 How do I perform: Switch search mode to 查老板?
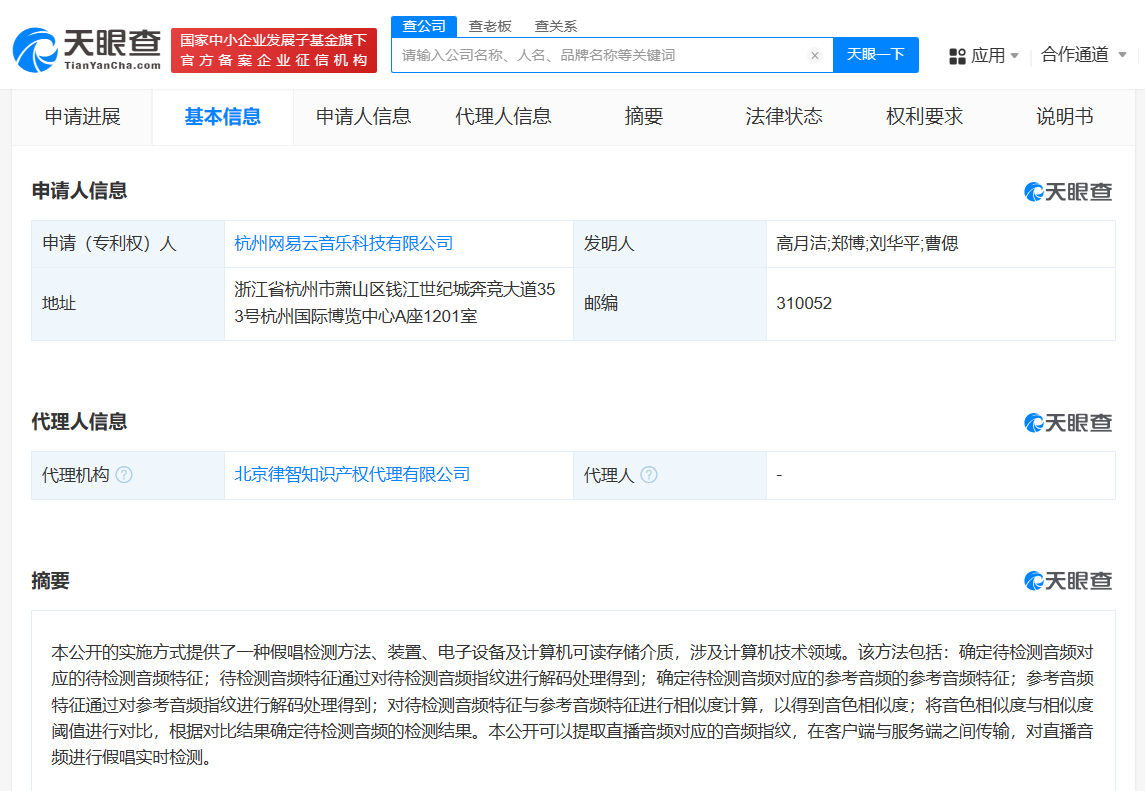(489, 26)
